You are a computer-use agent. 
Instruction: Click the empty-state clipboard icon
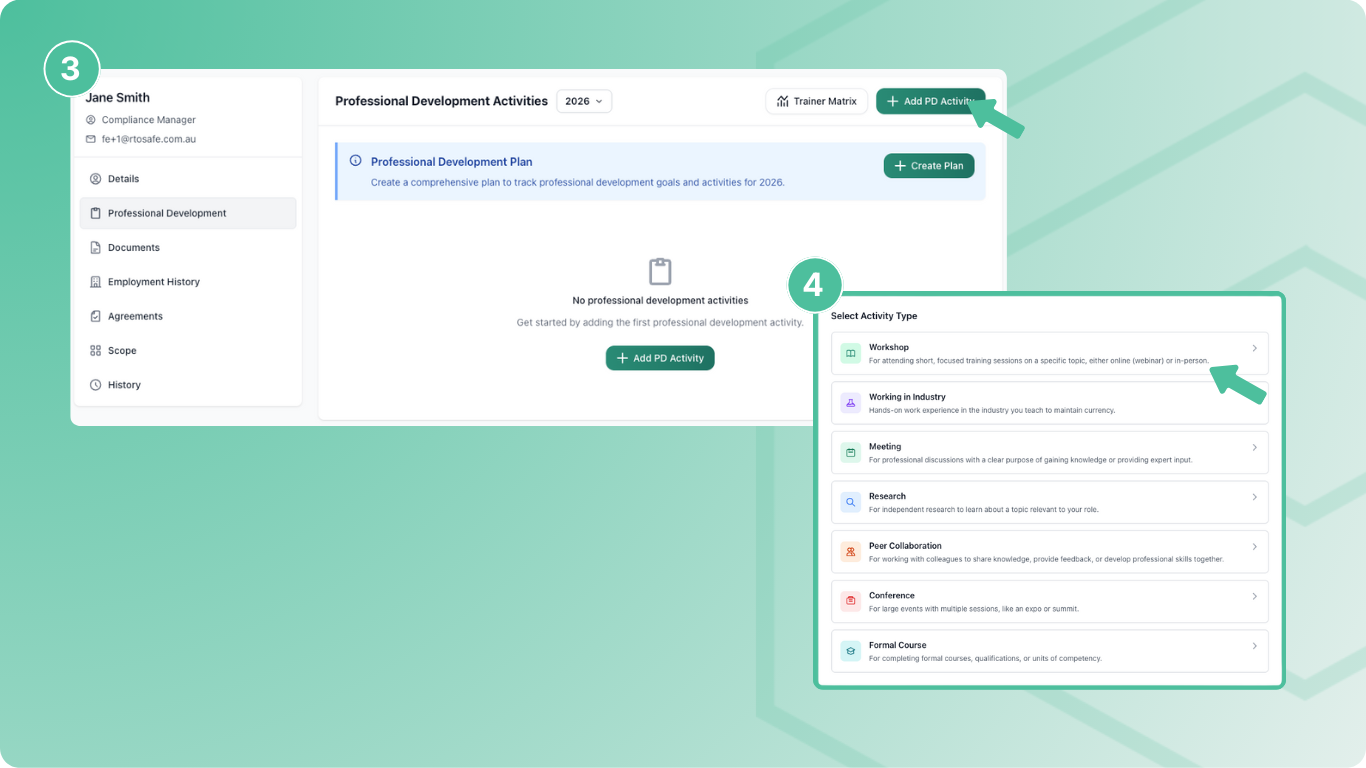(x=660, y=271)
